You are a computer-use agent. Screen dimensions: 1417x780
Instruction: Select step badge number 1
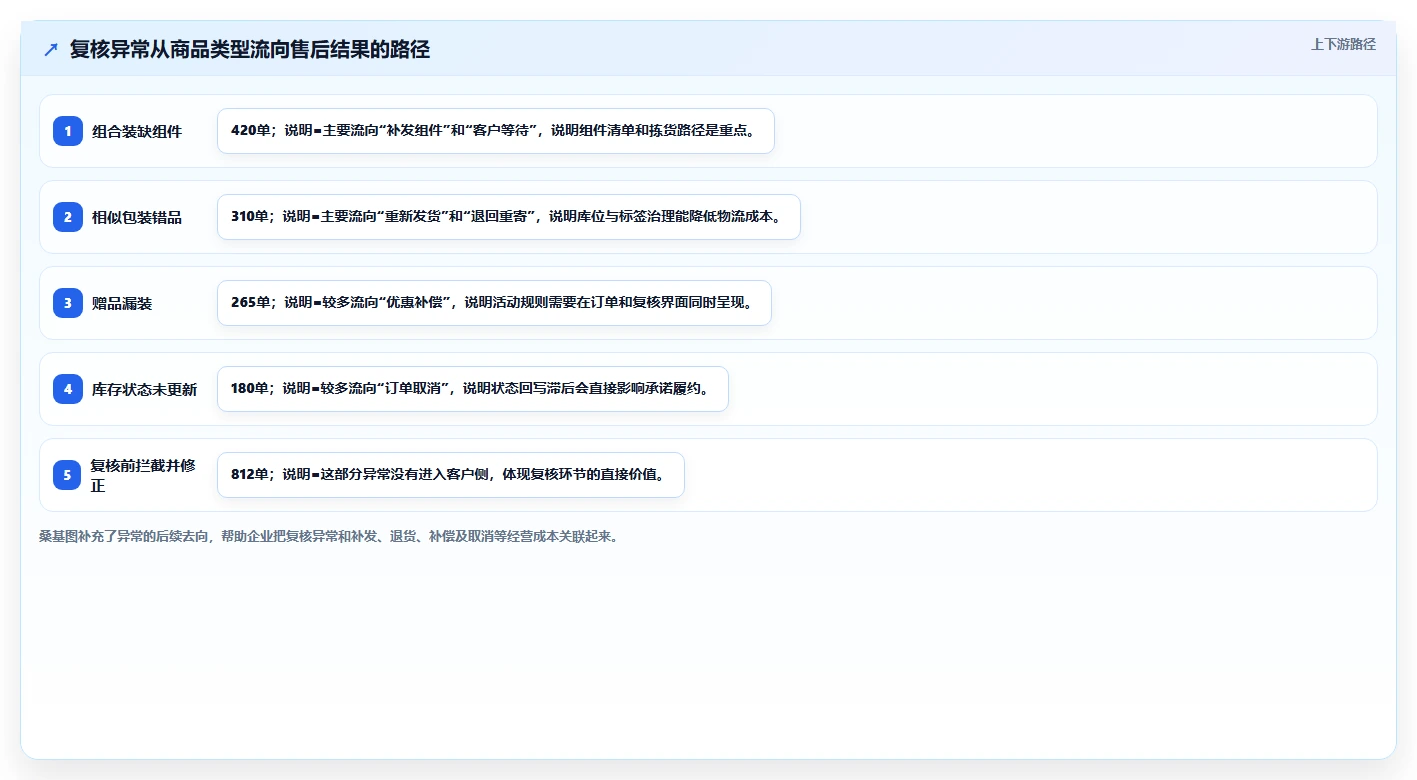68,131
